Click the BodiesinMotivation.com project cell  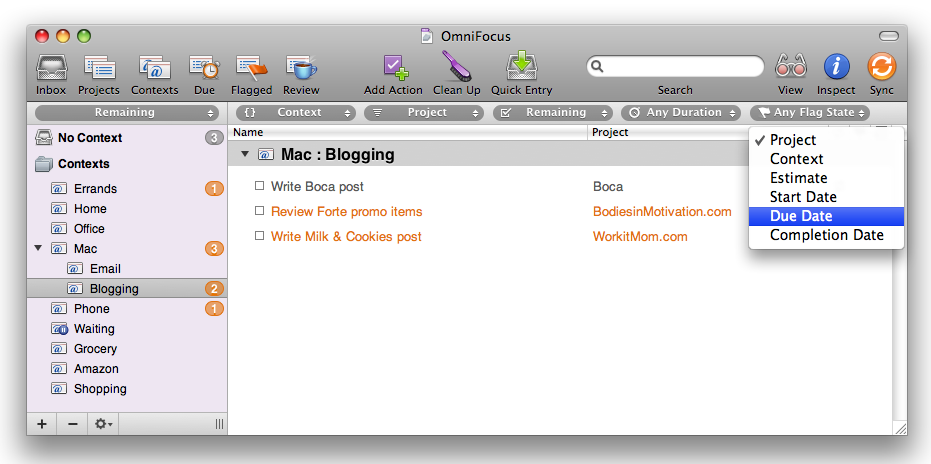point(662,212)
